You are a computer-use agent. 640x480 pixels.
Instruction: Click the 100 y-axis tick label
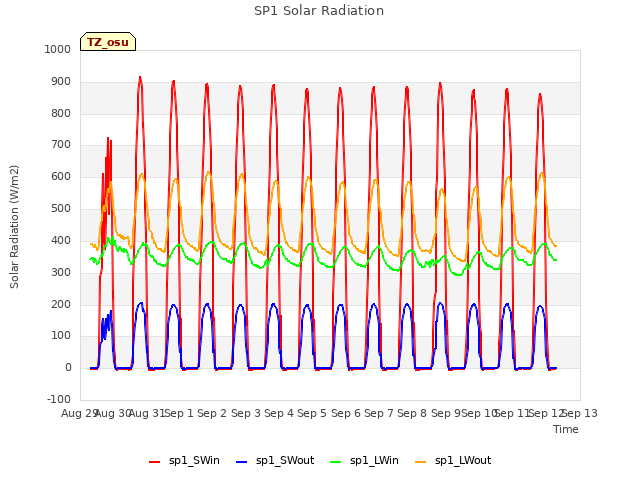(x=61, y=336)
